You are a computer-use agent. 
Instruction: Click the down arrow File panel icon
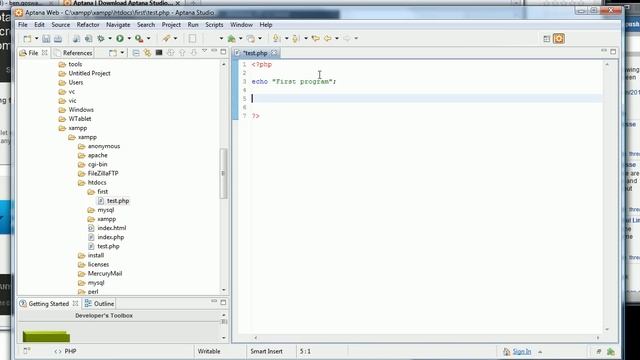tap(193, 53)
